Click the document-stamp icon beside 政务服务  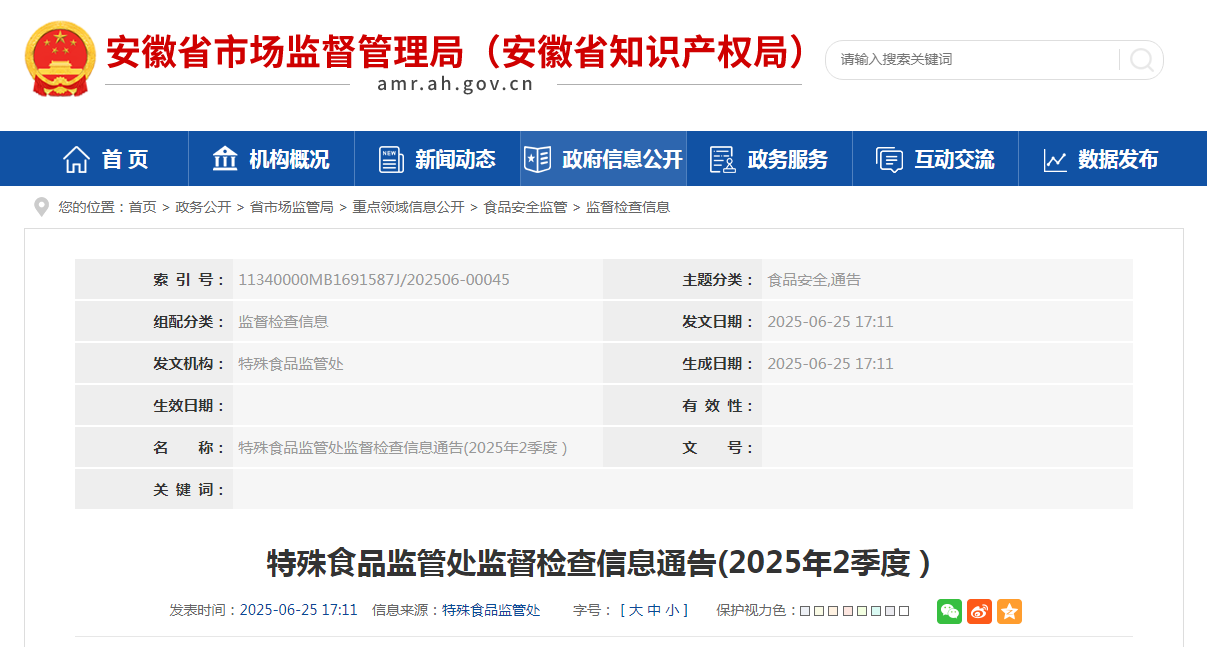[x=722, y=159]
